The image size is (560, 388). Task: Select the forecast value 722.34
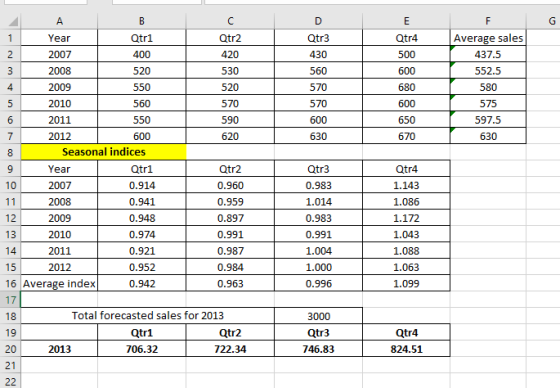pyautogui.click(x=230, y=349)
